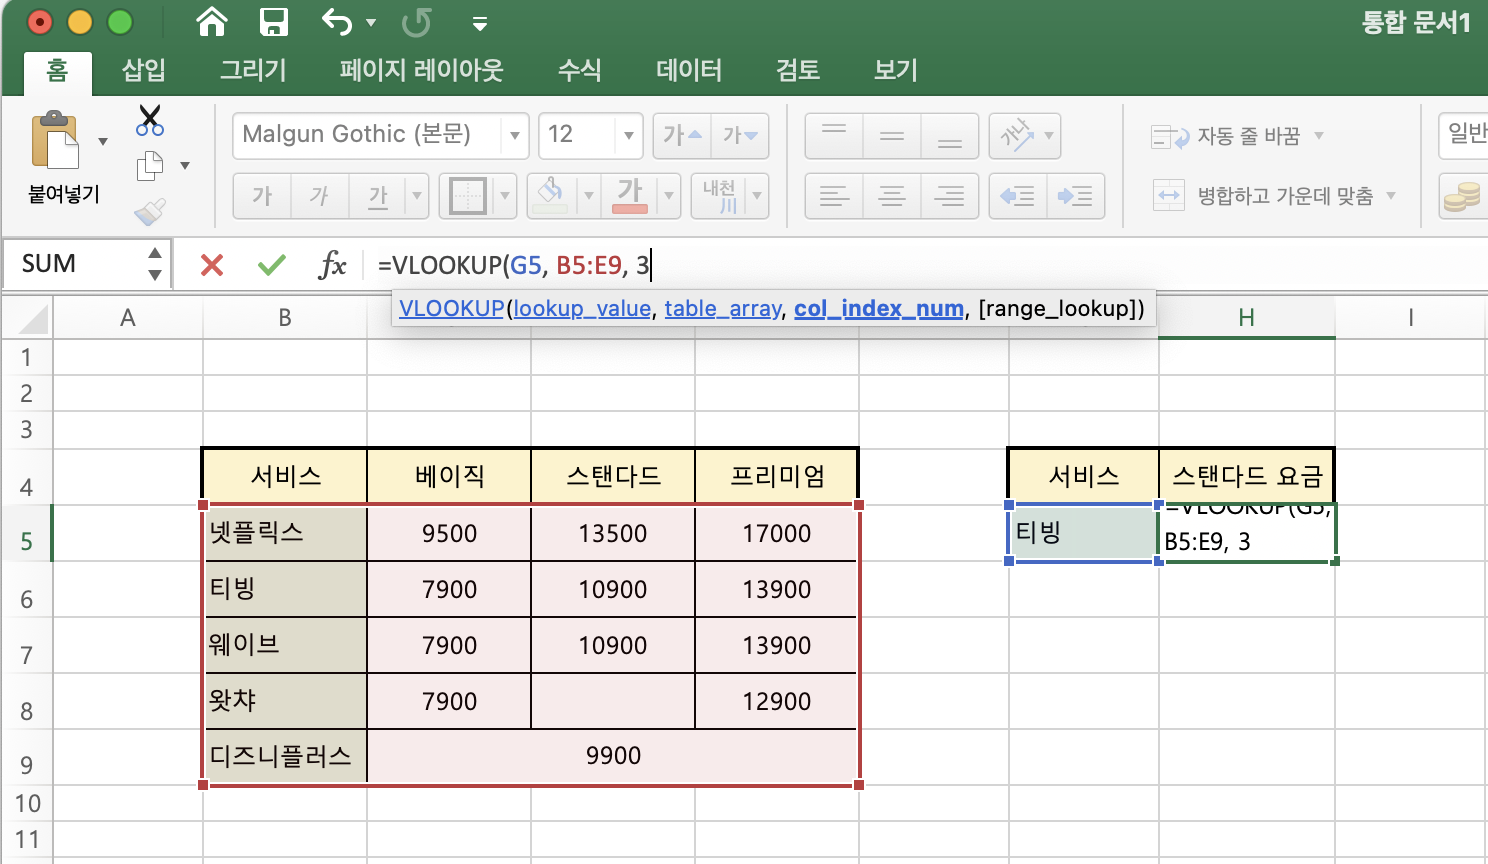
Task: Copy selection with the copy icon
Action: tap(150, 166)
